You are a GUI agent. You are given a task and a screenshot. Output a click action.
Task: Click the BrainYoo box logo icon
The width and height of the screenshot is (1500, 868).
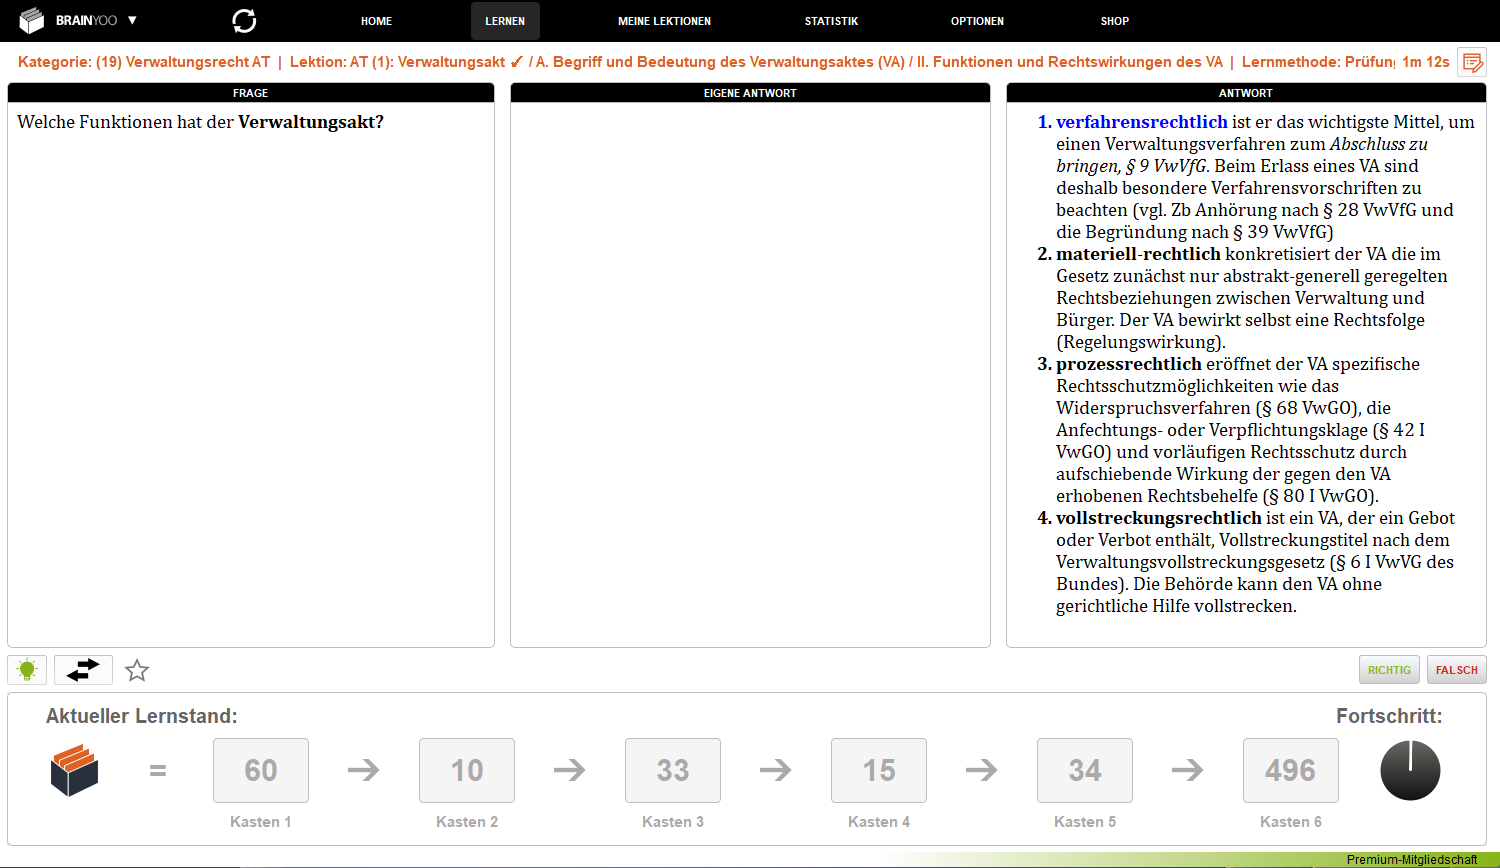[32, 20]
